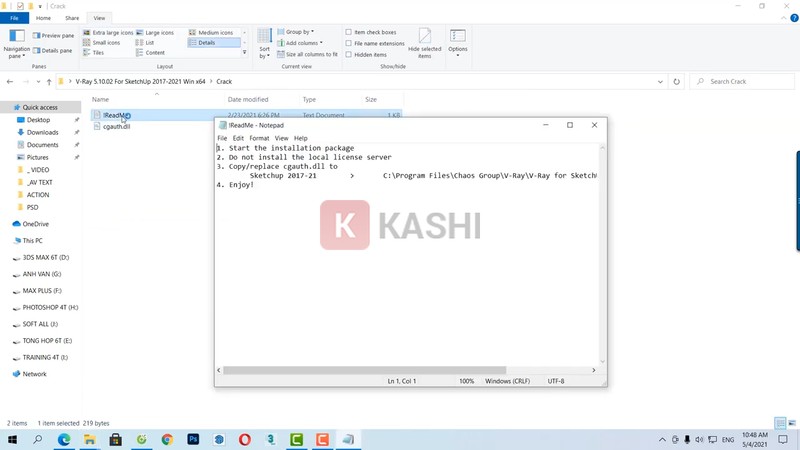Switch layout to Content
This screenshot has width=800, height=450.
pyautogui.click(x=150, y=53)
